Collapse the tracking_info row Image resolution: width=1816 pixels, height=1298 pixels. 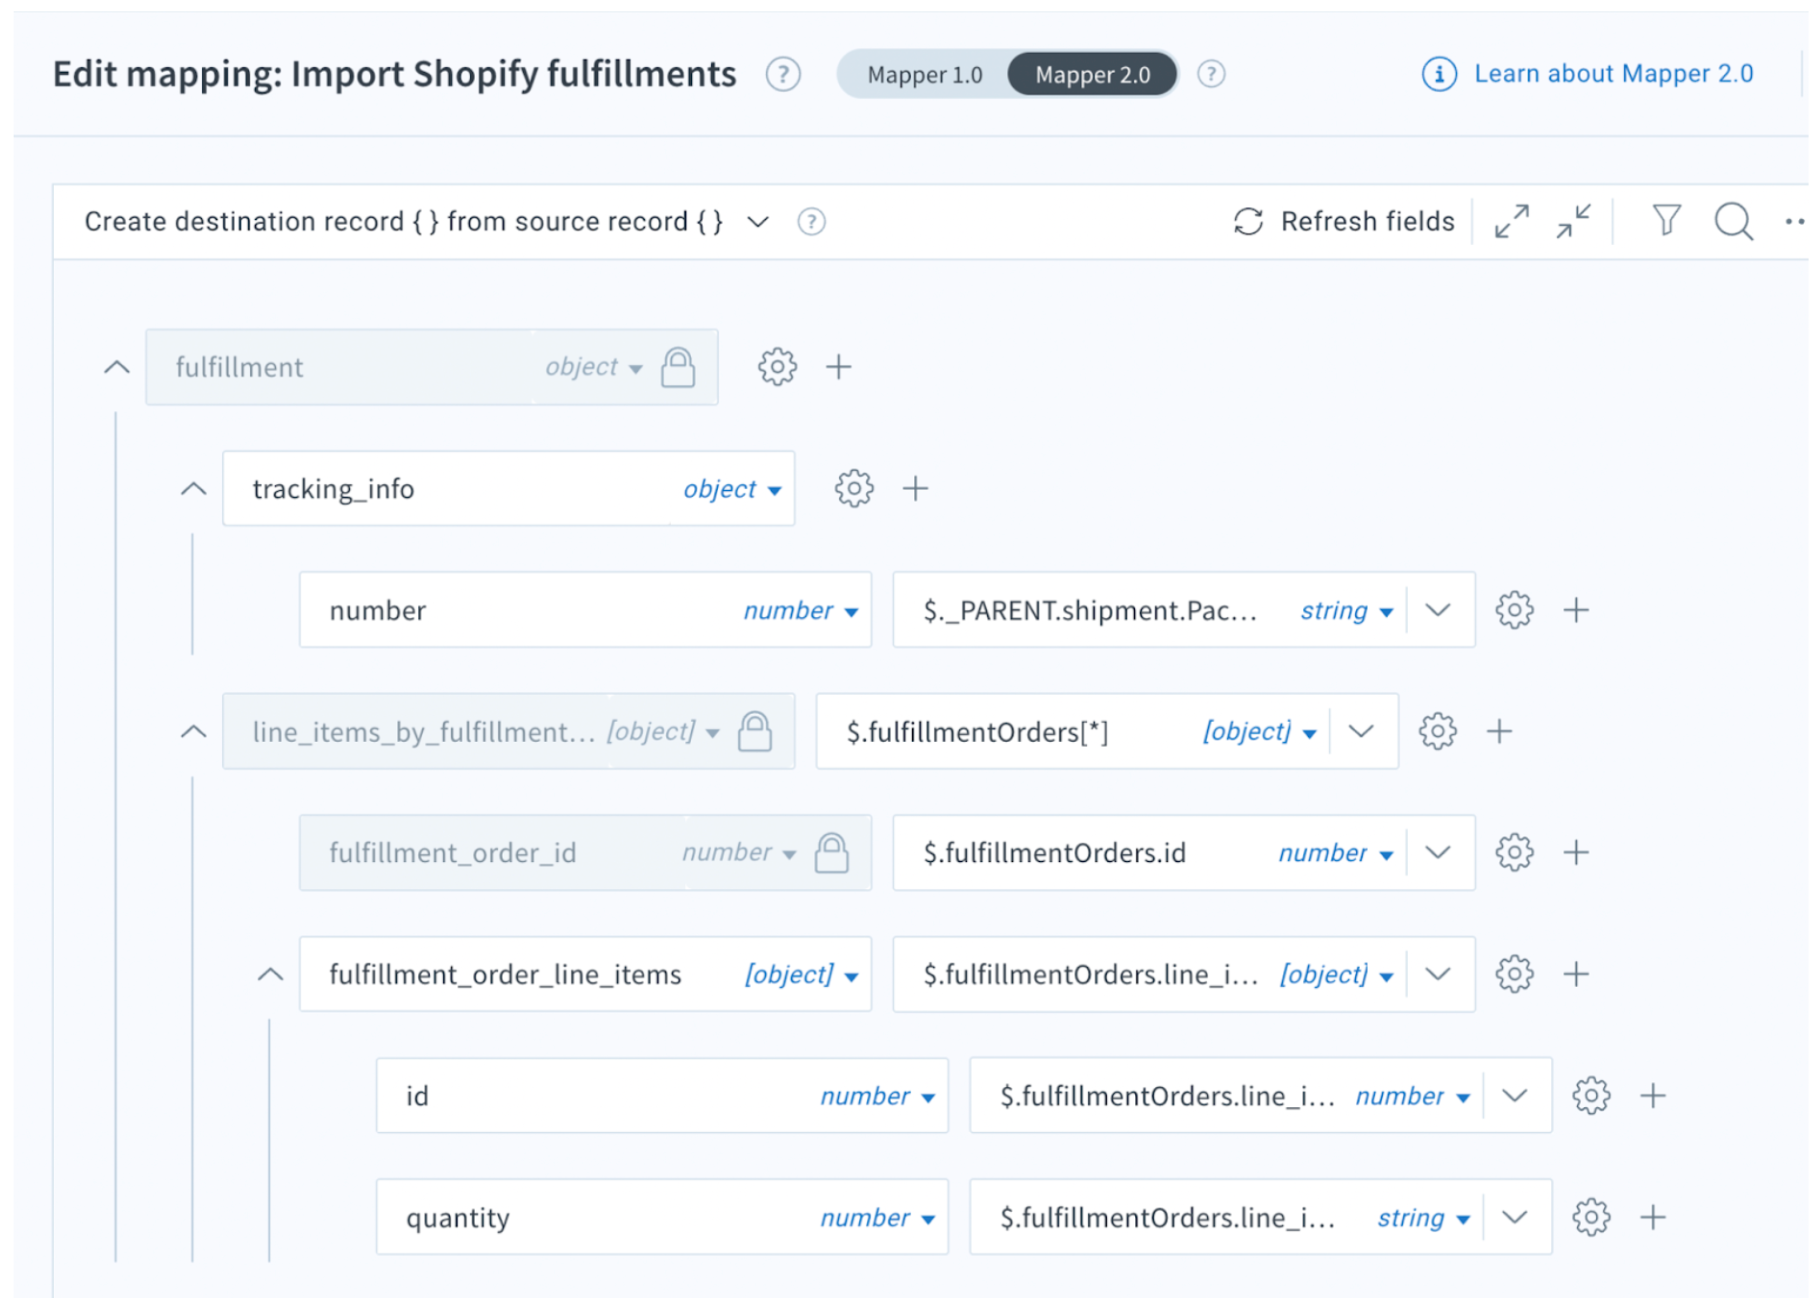coord(194,489)
